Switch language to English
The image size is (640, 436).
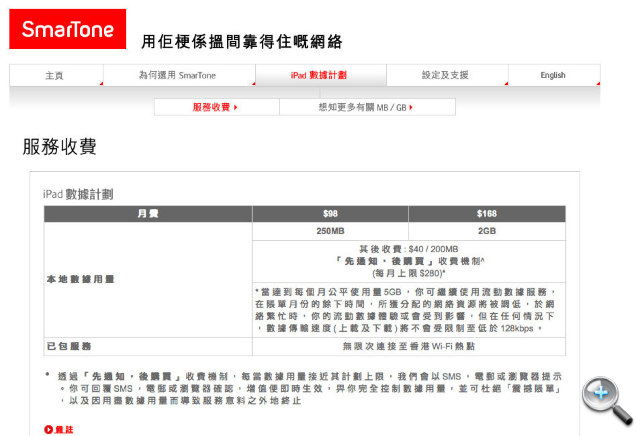point(554,75)
